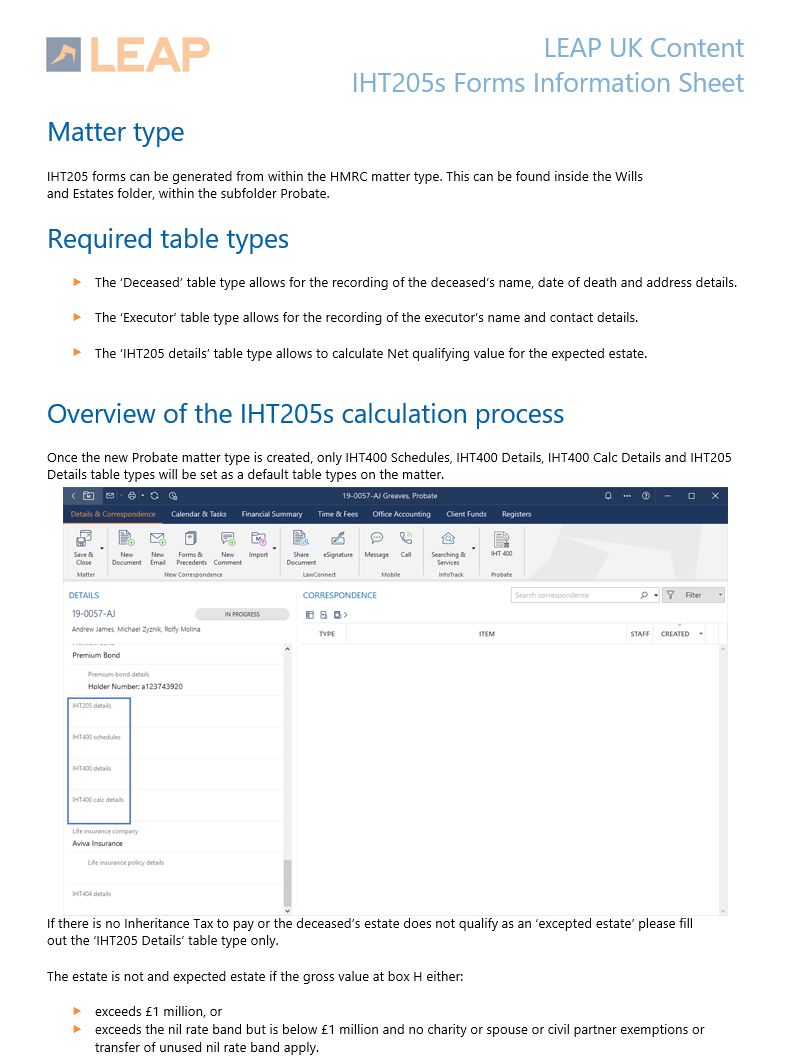Viewport: 791px width, 1061px height.
Task: Open the Financial Summary tab
Action: (272, 514)
